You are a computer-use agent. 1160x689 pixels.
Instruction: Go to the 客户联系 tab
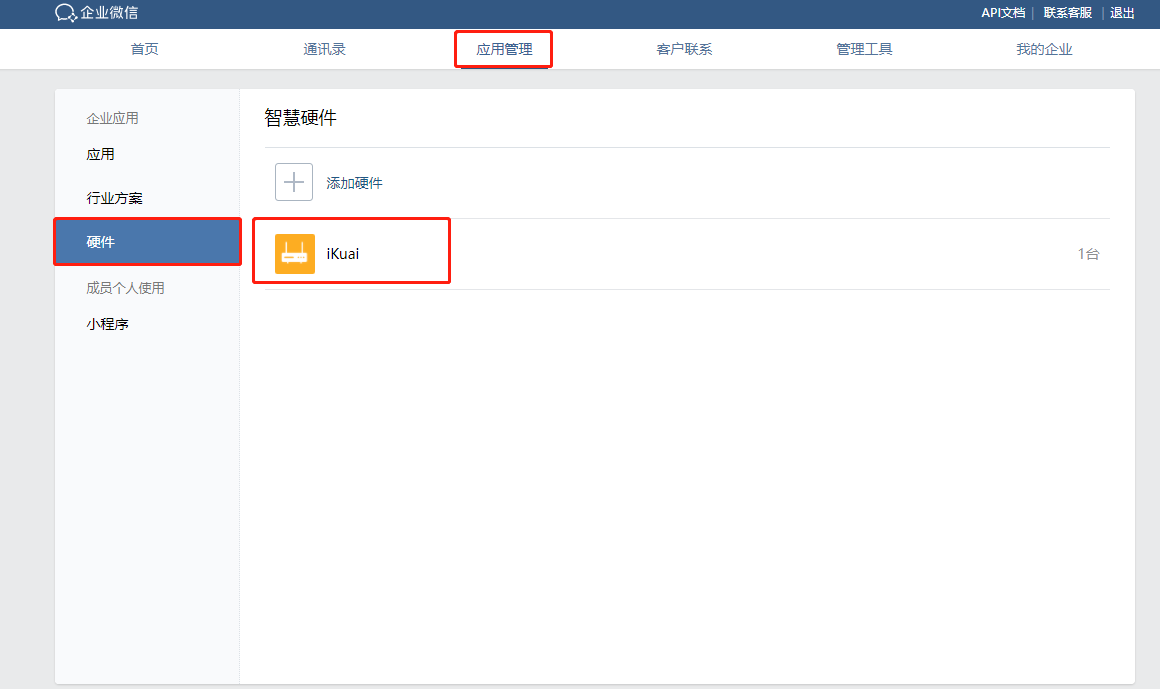coord(684,50)
